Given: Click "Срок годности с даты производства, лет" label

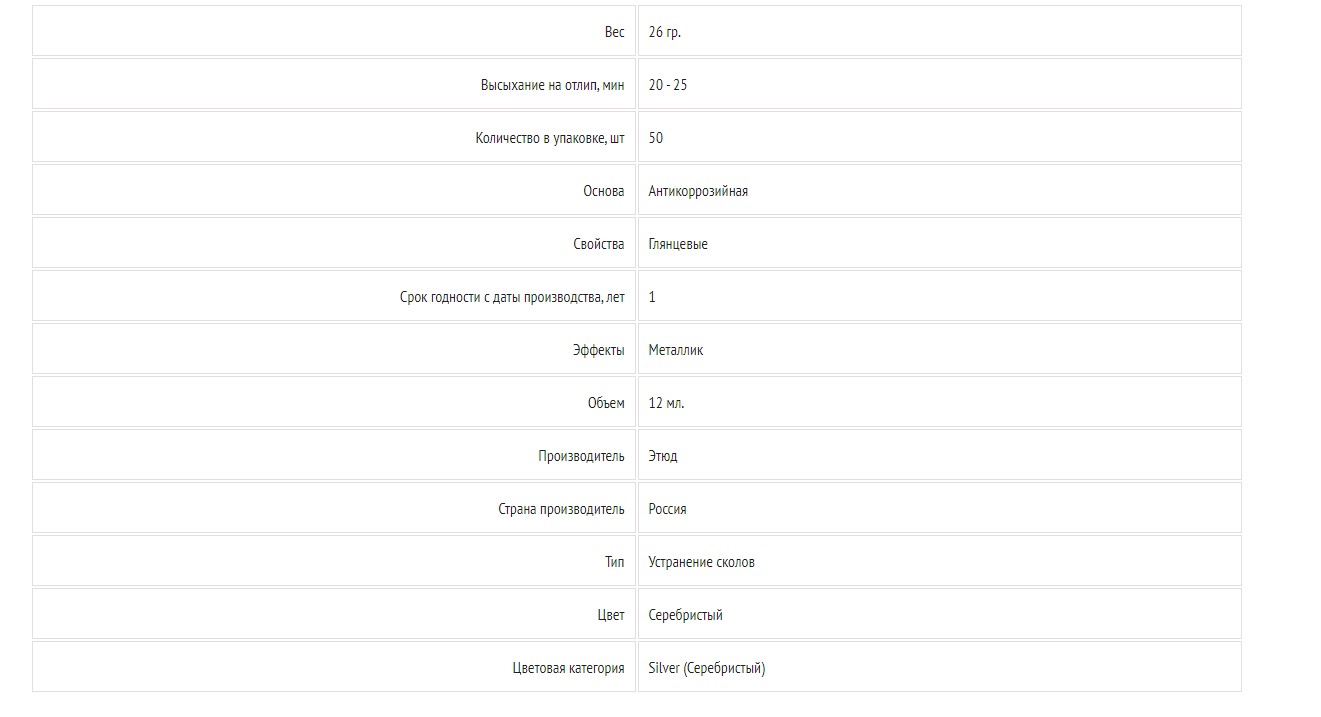Looking at the screenshot, I should tap(512, 297).
